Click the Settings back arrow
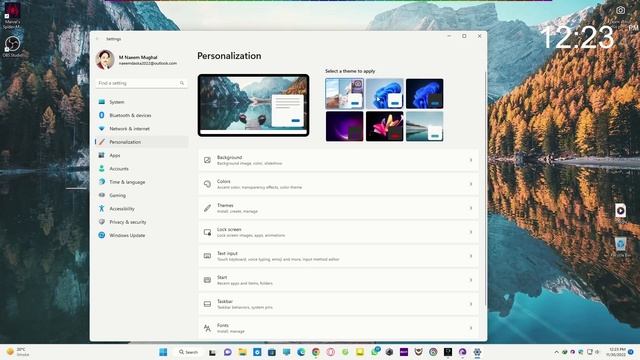Viewport: 640px width, 360px height. (x=98, y=39)
